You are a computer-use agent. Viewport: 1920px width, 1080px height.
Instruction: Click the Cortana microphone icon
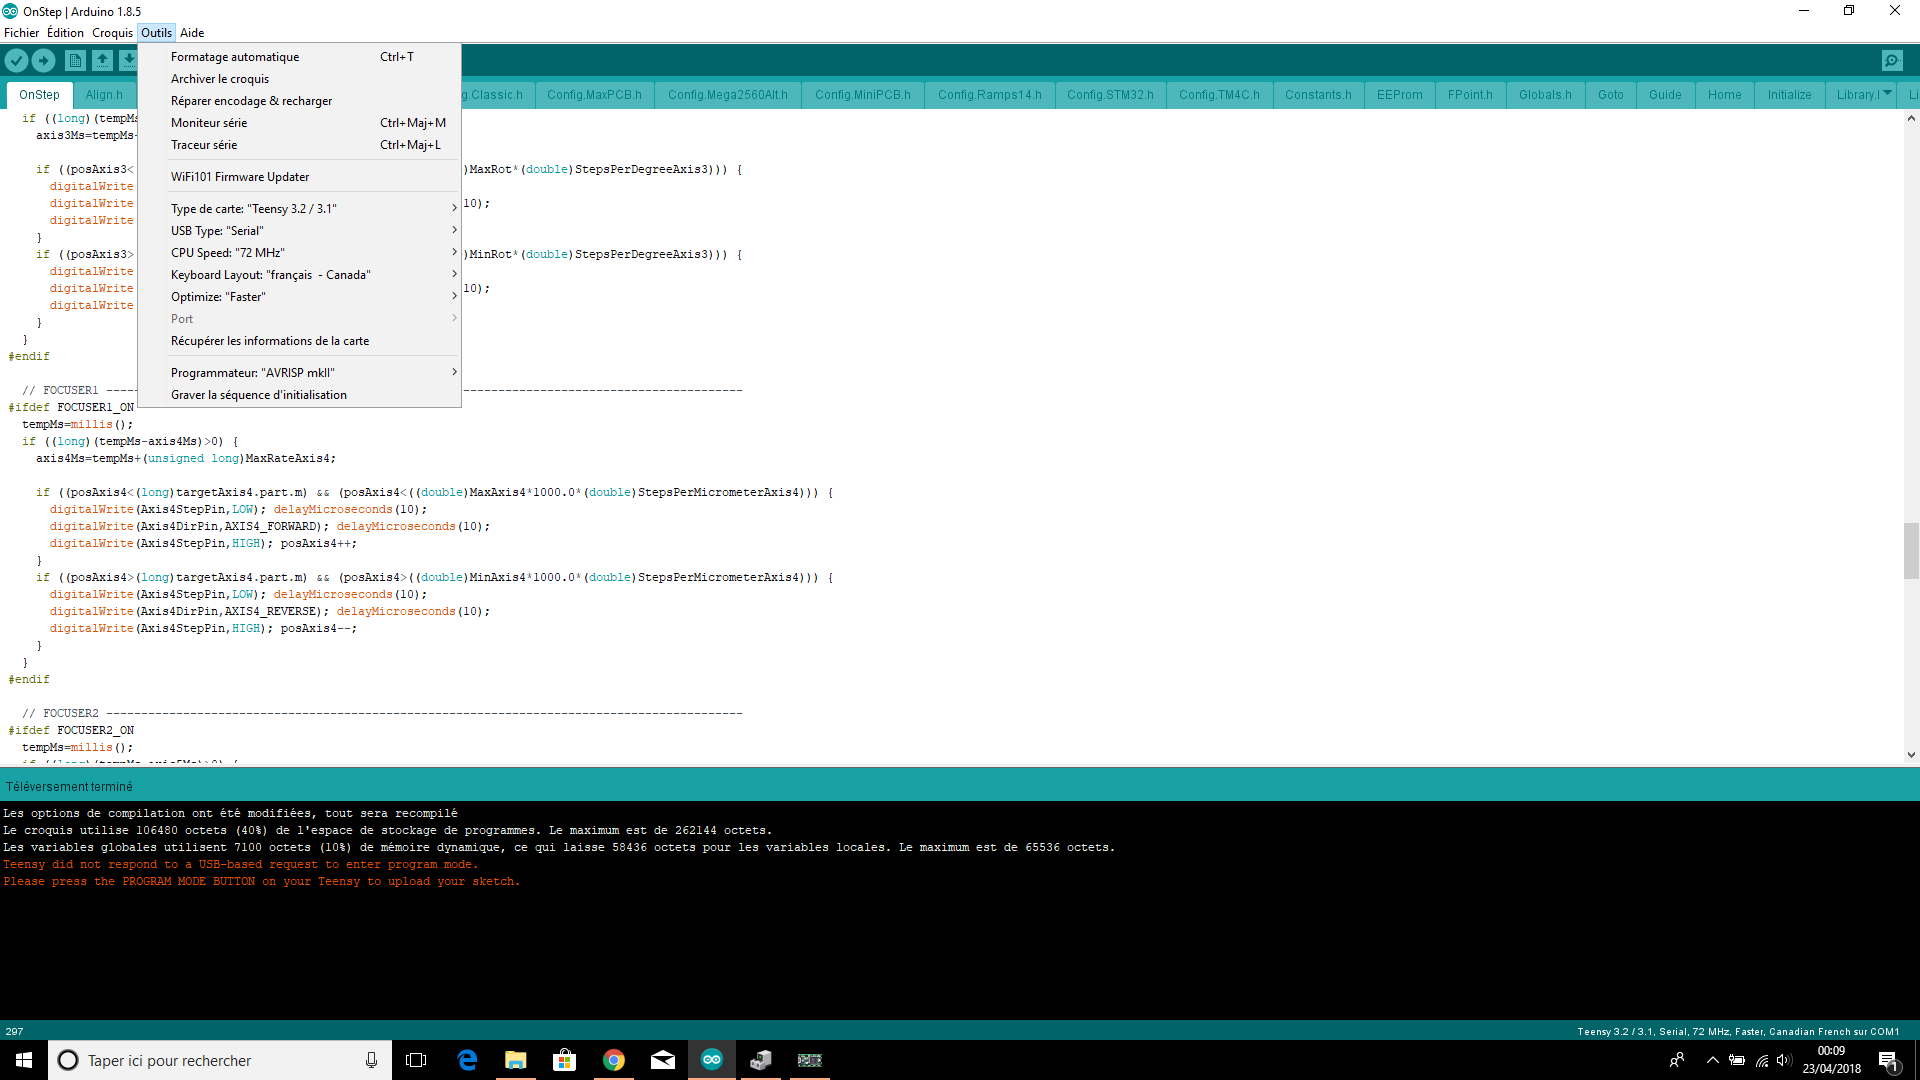coord(371,1060)
